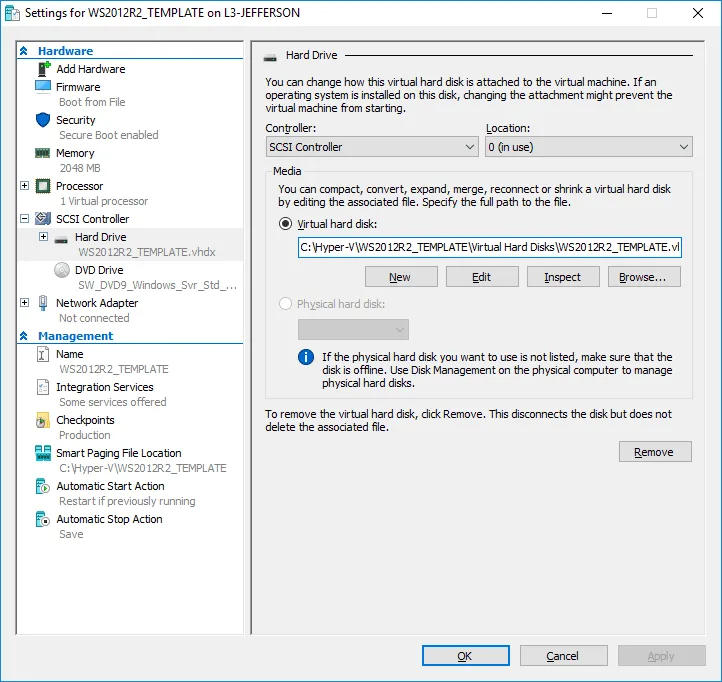Click the Apply button
The height and width of the screenshot is (682, 722).
pos(662,656)
